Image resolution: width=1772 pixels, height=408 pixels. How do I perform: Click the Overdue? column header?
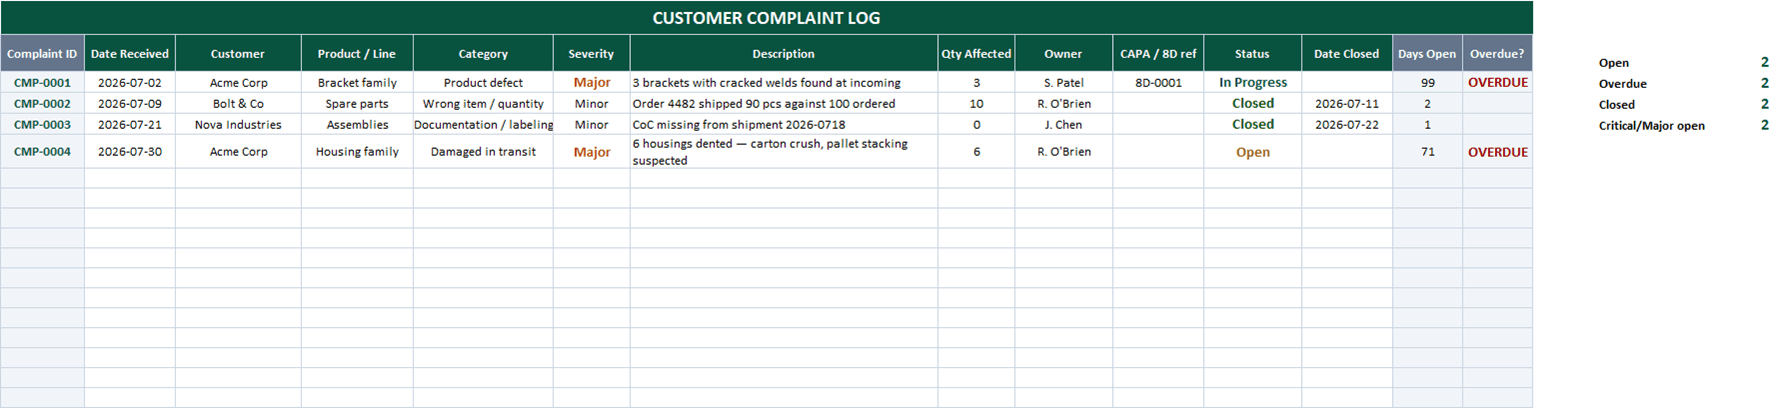[1497, 54]
